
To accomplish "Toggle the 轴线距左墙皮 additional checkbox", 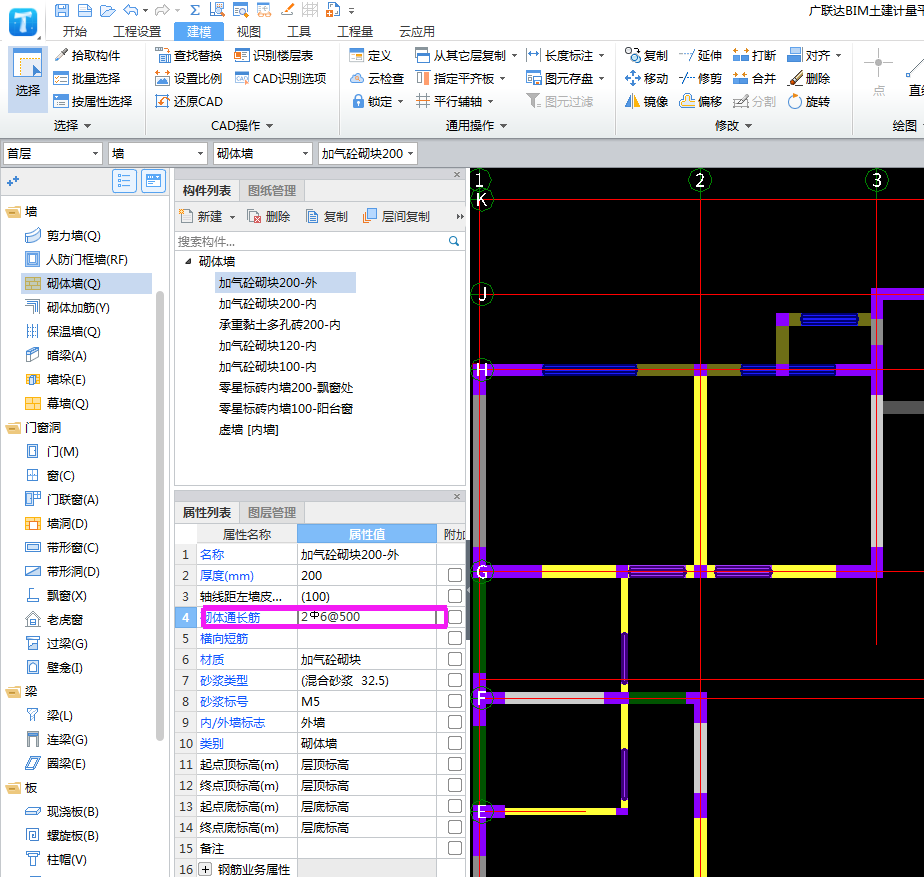I will click(x=454, y=596).
